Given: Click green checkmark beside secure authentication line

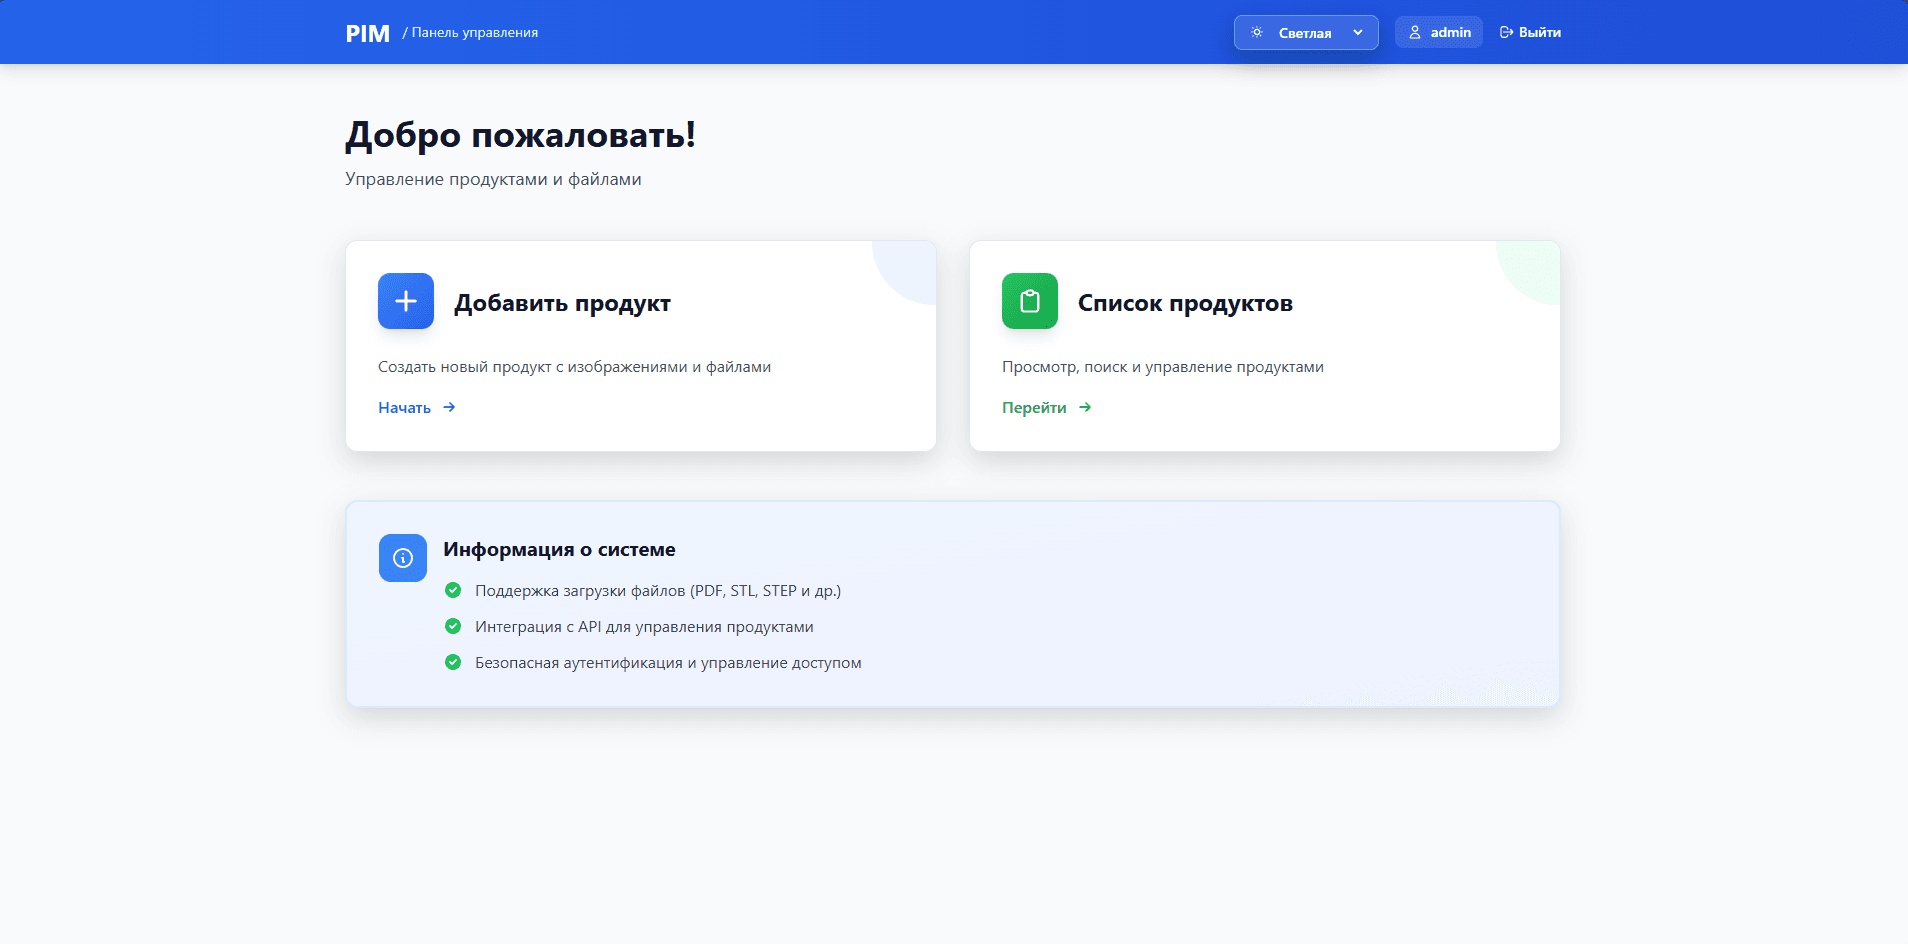Looking at the screenshot, I should (453, 662).
